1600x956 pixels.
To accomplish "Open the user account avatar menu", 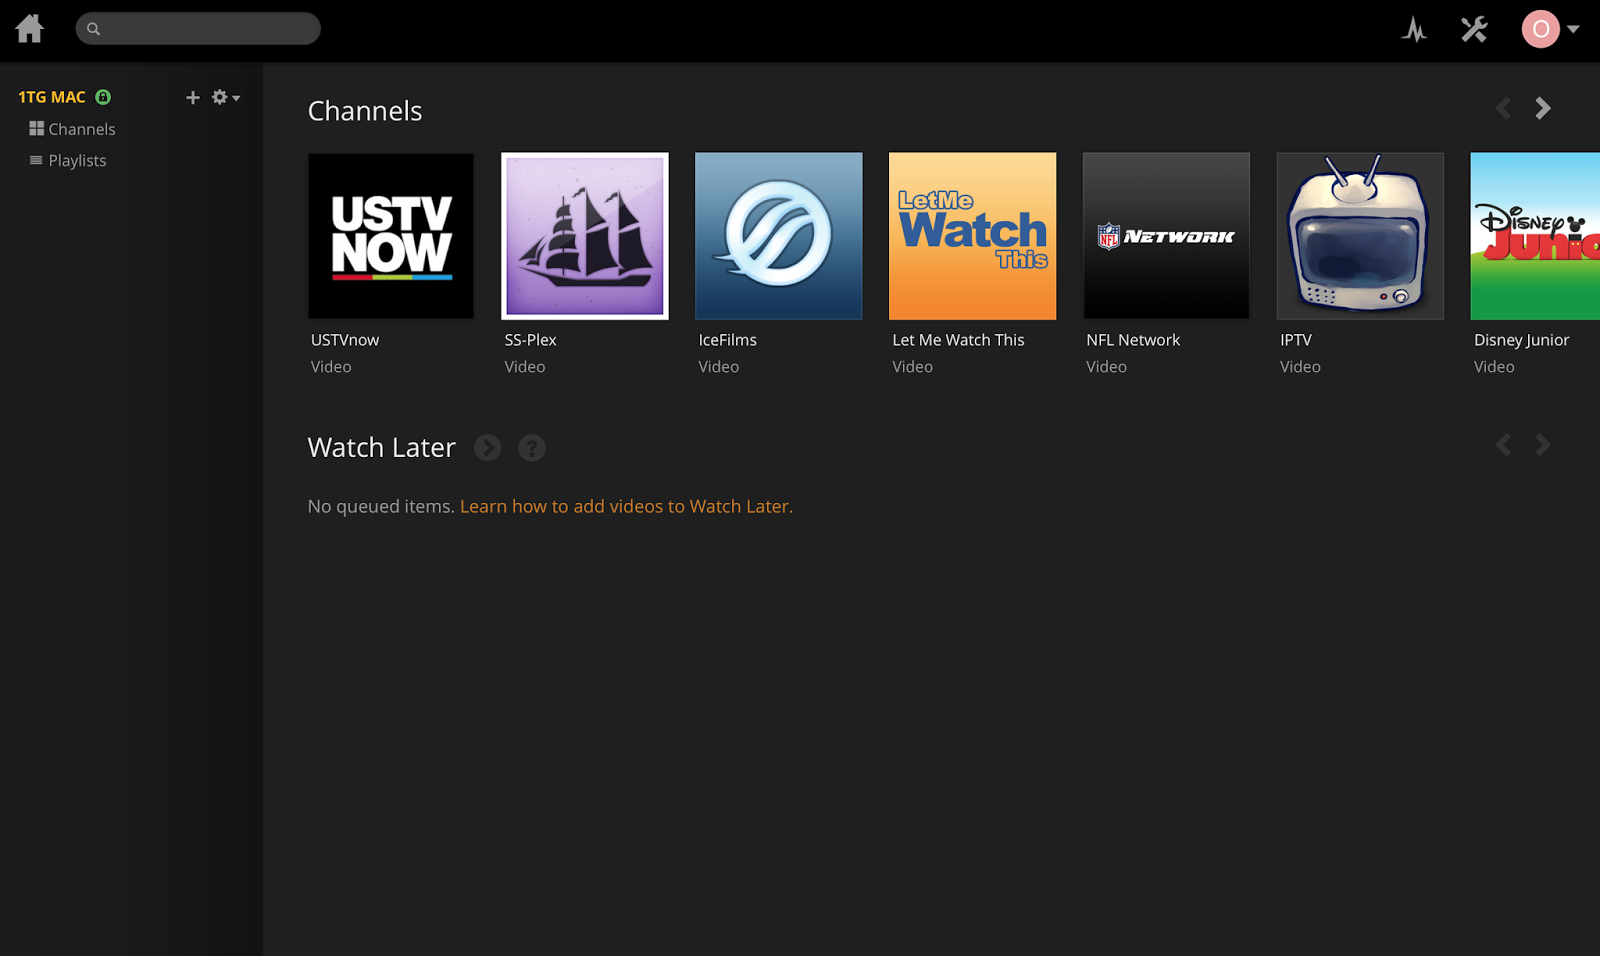I will point(1550,29).
